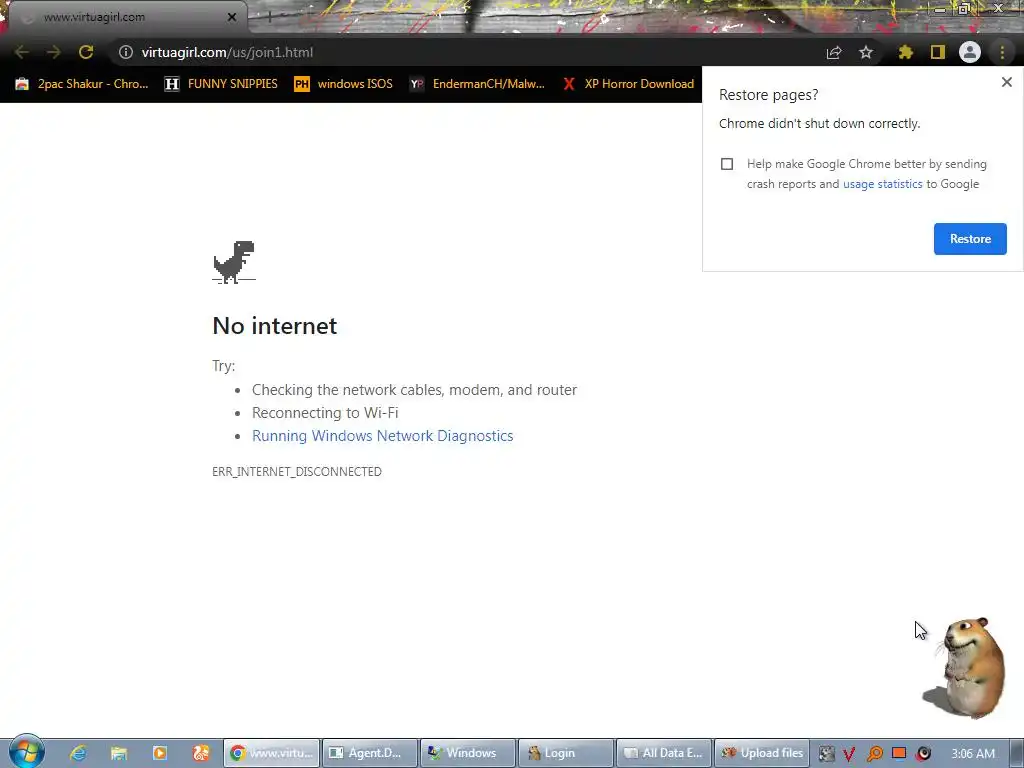
Task: Share this page icon in address bar
Action: pos(833,52)
